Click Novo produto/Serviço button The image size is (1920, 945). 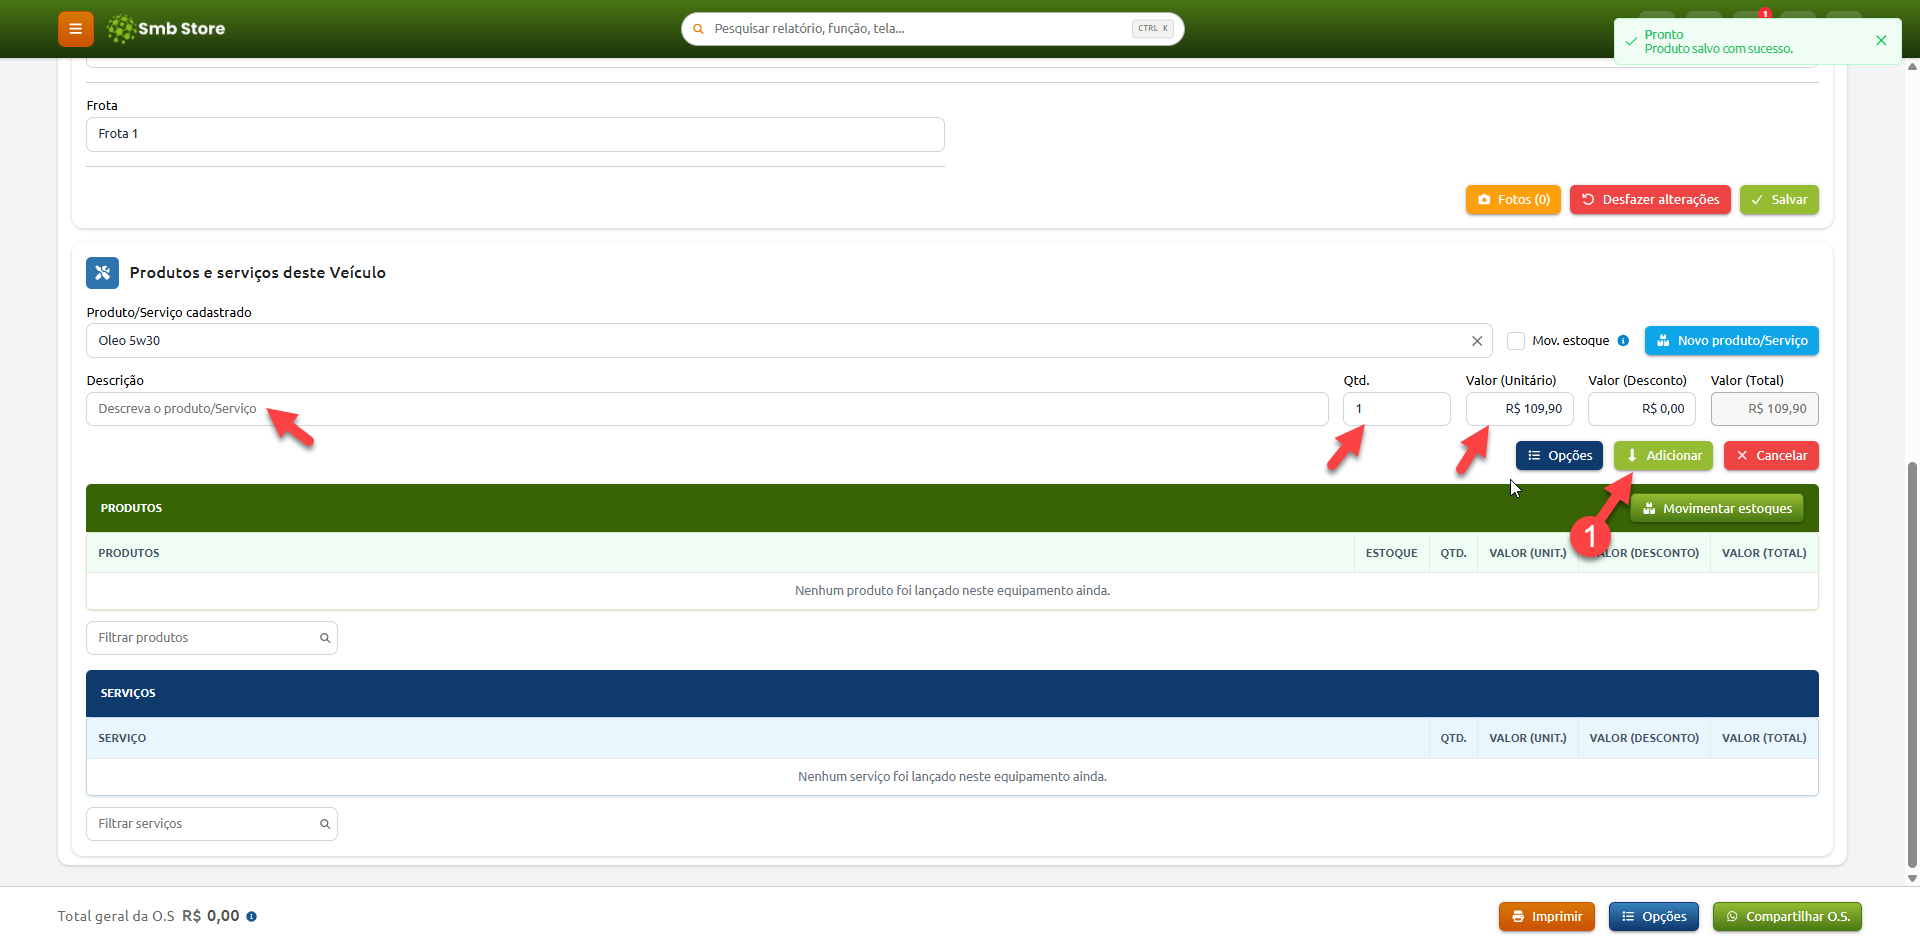[x=1732, y=341]
